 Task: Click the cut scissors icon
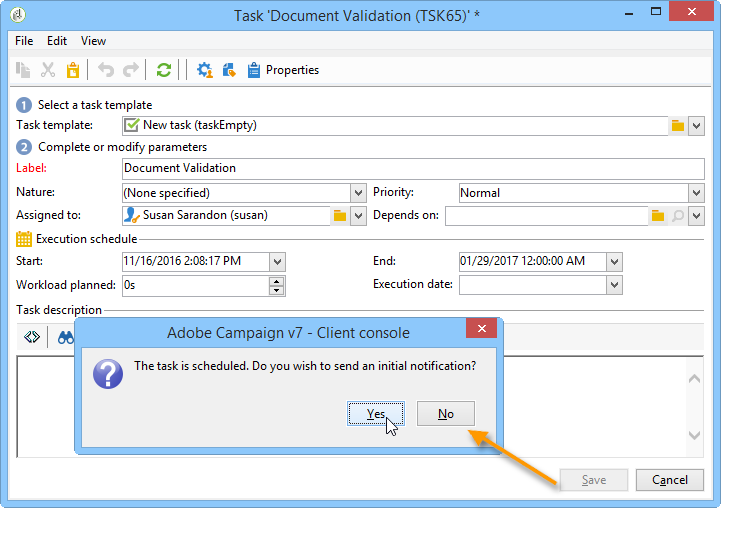pyautogui.click(x=48, y=70)
